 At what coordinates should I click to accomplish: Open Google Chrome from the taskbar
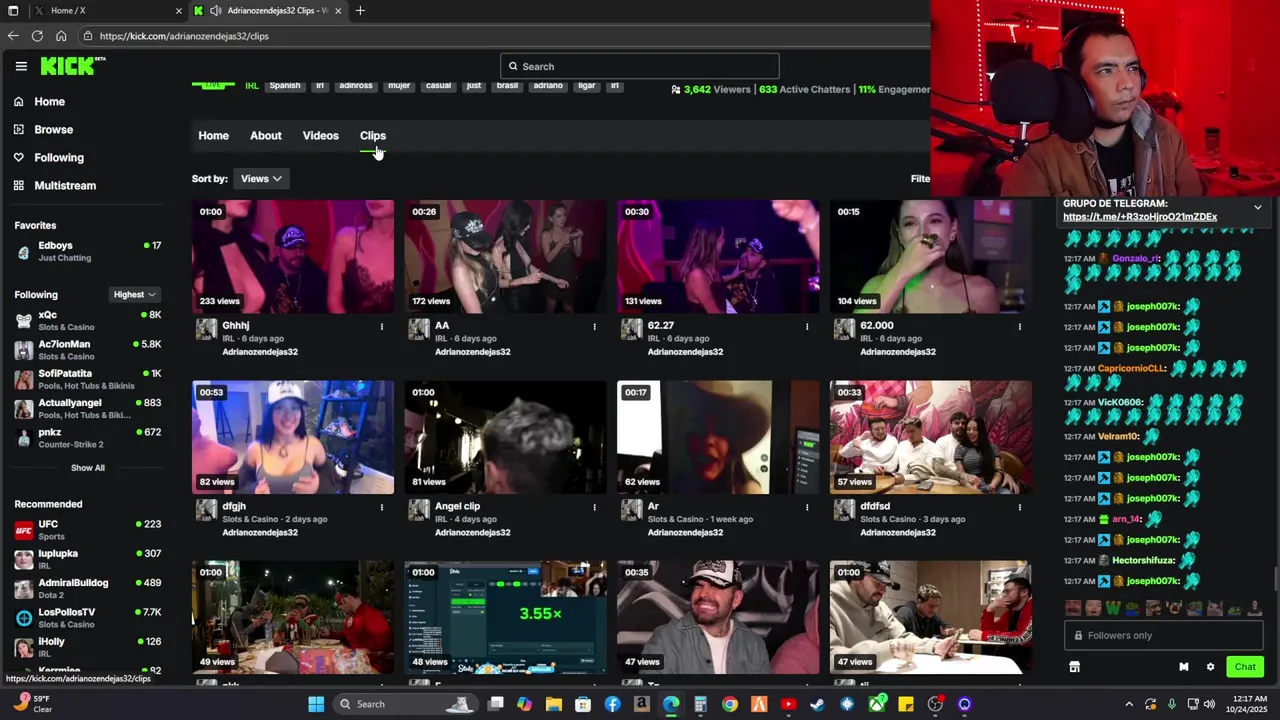coord(730,704)
